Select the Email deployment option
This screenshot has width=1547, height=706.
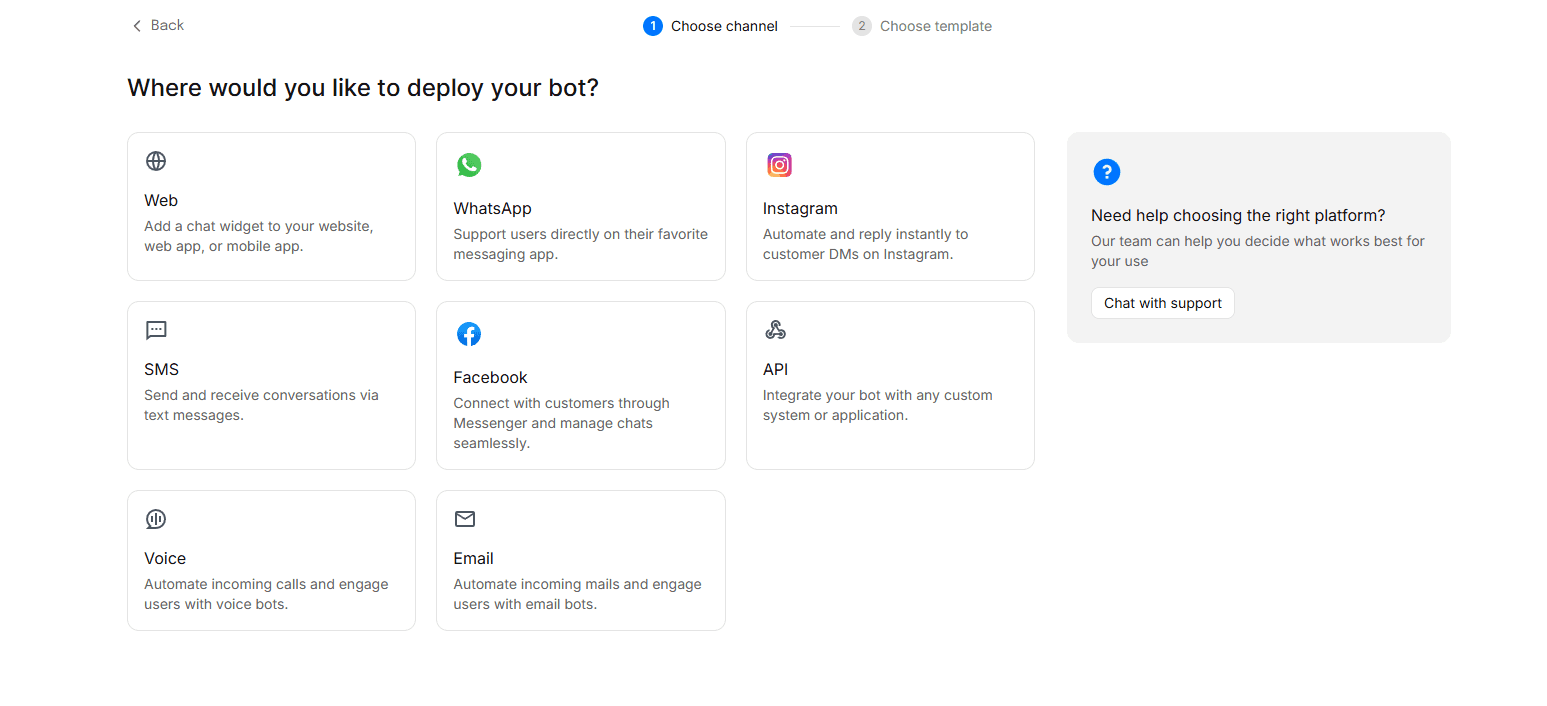pyautogui.click(x=580, y=560)
